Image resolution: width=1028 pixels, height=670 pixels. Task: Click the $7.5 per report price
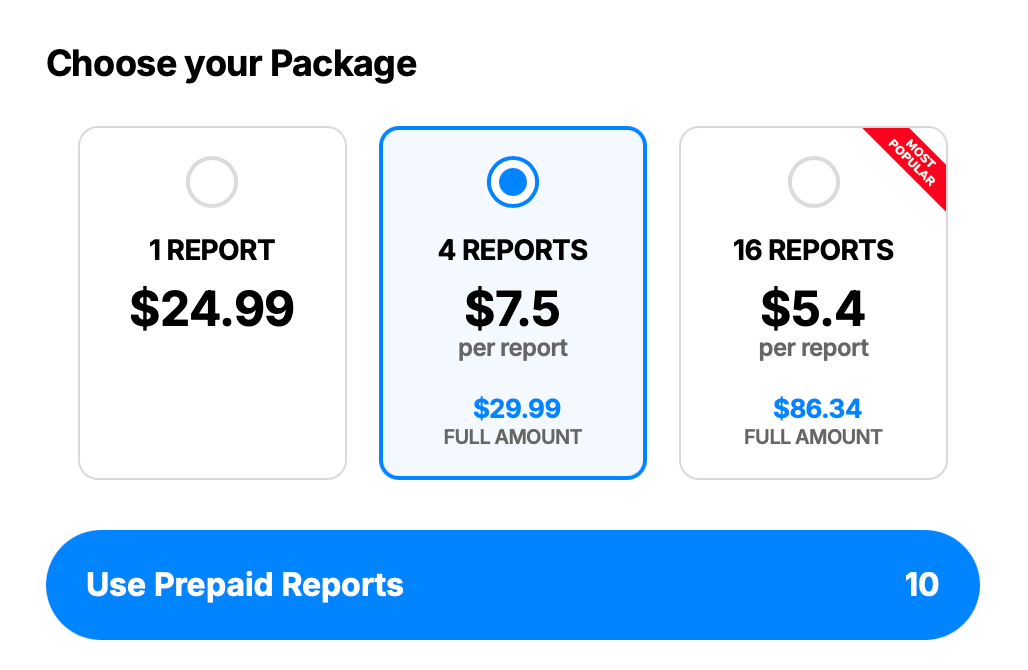[x=513, y=308]
